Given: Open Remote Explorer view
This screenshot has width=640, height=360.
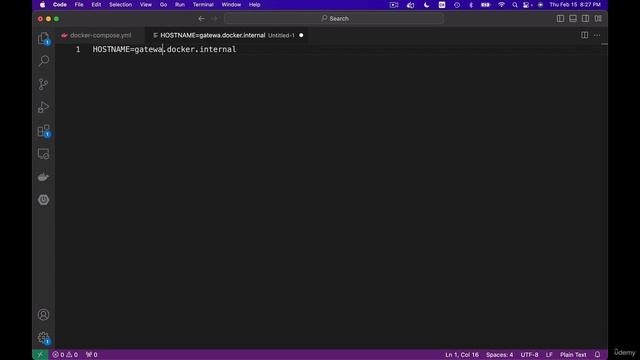Looking at the screenshot, I should [x=43, y=154].
